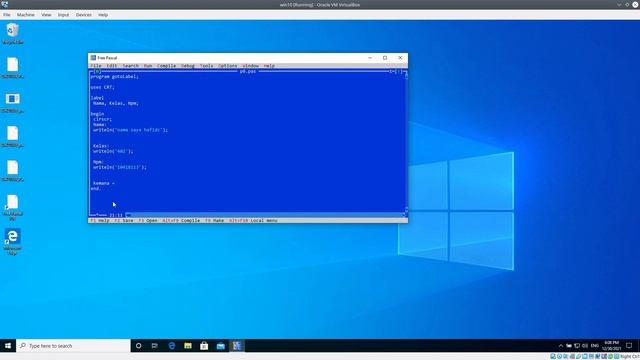Open the Windows Start menu
The image size is (640, 360).
point(8,346)
